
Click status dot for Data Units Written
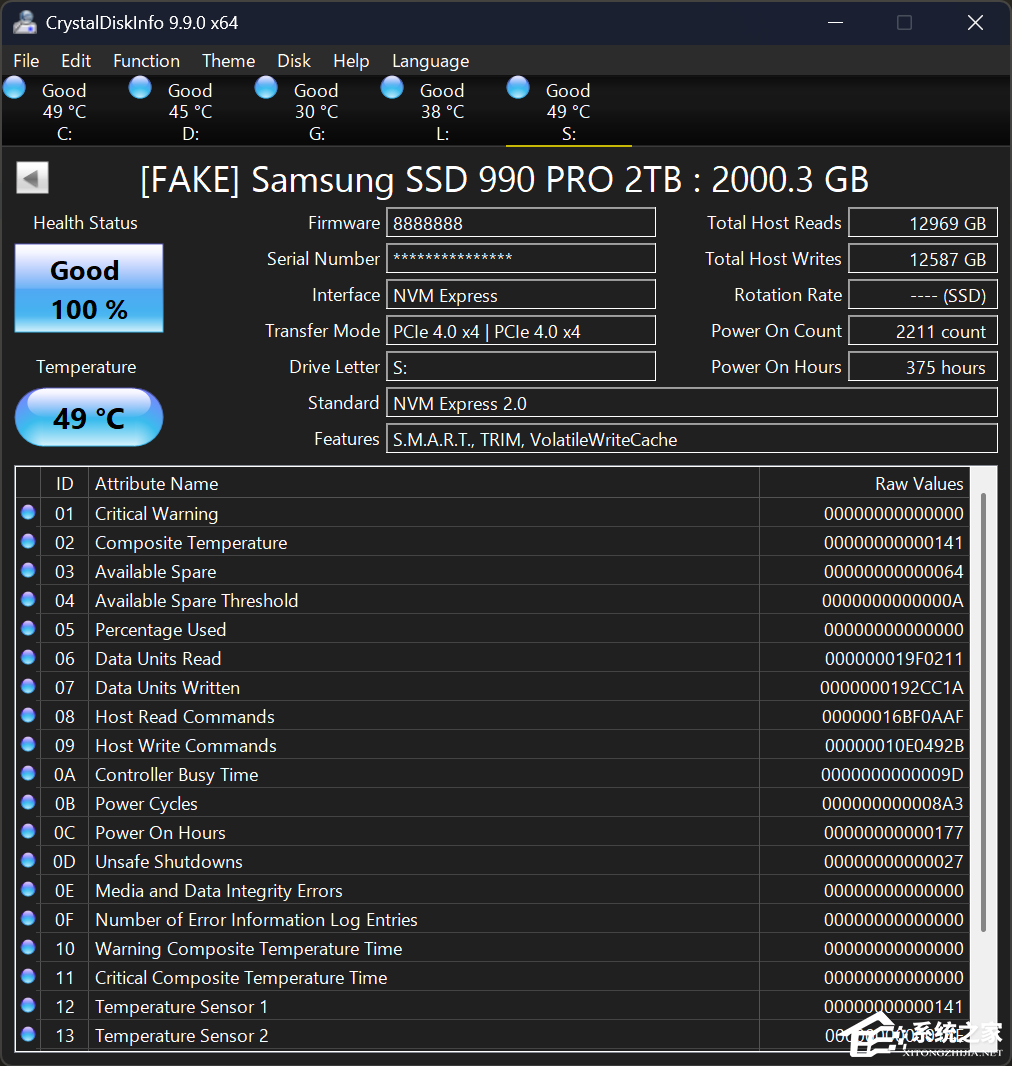pos(28,686)
